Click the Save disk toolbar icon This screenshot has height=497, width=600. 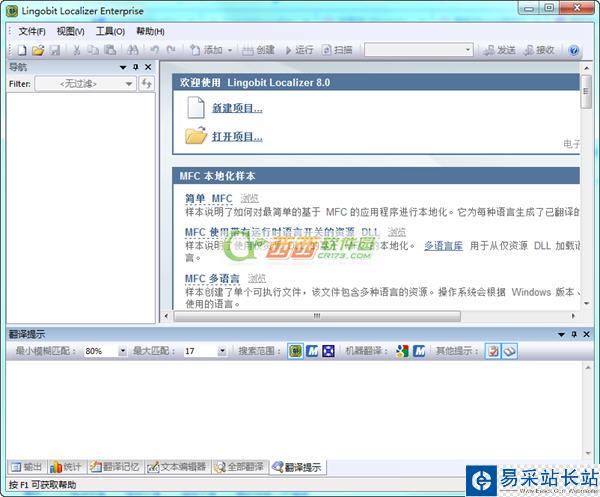pos(55,50)
